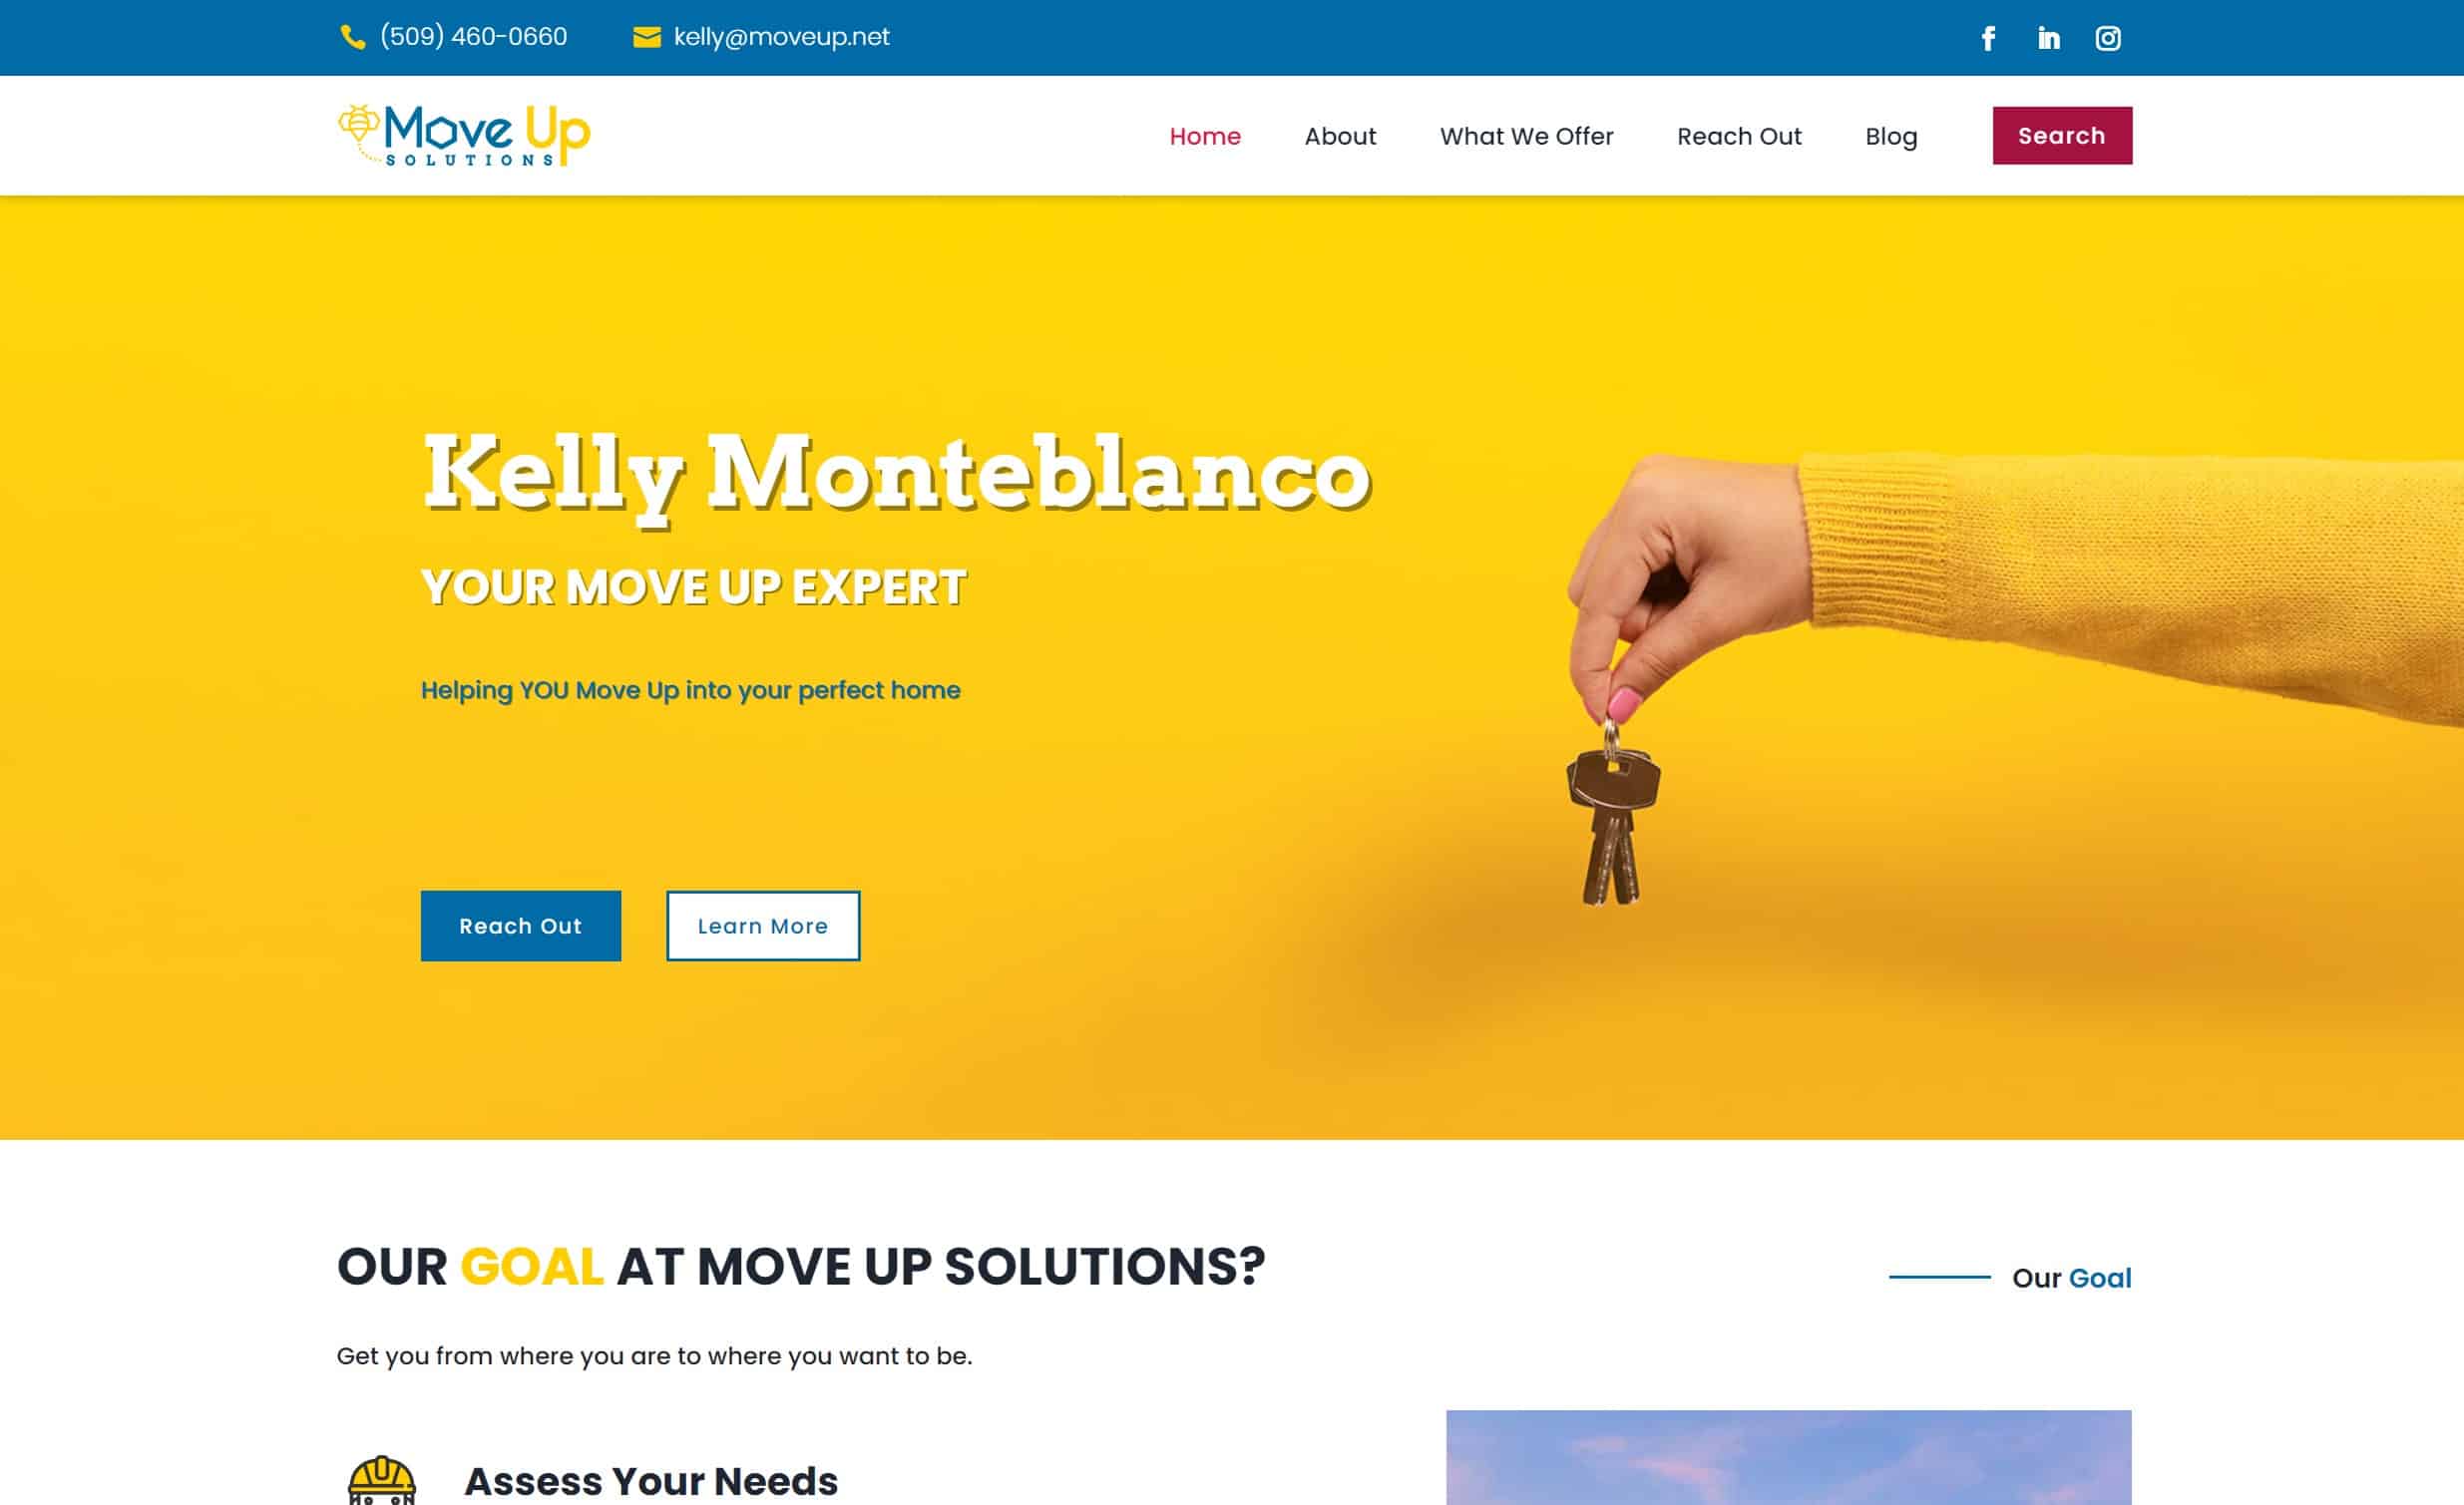Open the LinkedIn social media icon
The image size is (2464, 1505).
coord(2045,37)
